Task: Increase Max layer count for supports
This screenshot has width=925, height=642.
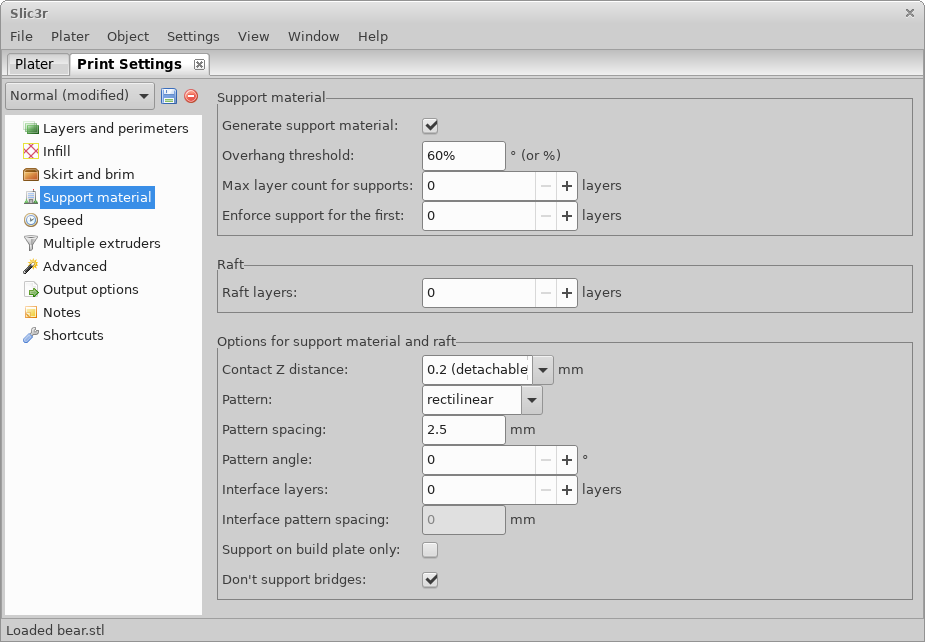Action: (567, 186)
